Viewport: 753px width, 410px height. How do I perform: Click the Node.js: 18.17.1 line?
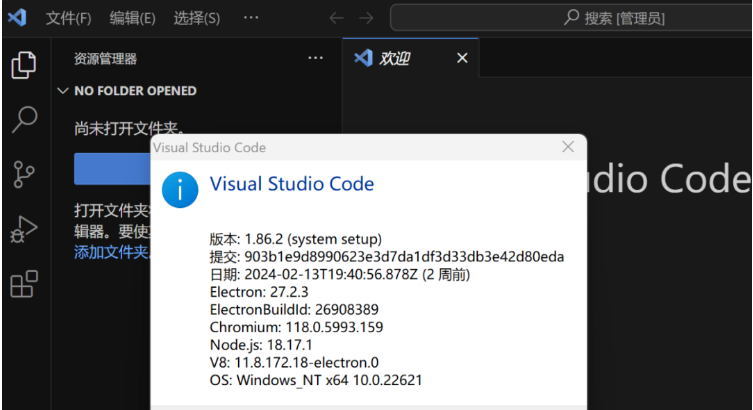tap(261, 345)
